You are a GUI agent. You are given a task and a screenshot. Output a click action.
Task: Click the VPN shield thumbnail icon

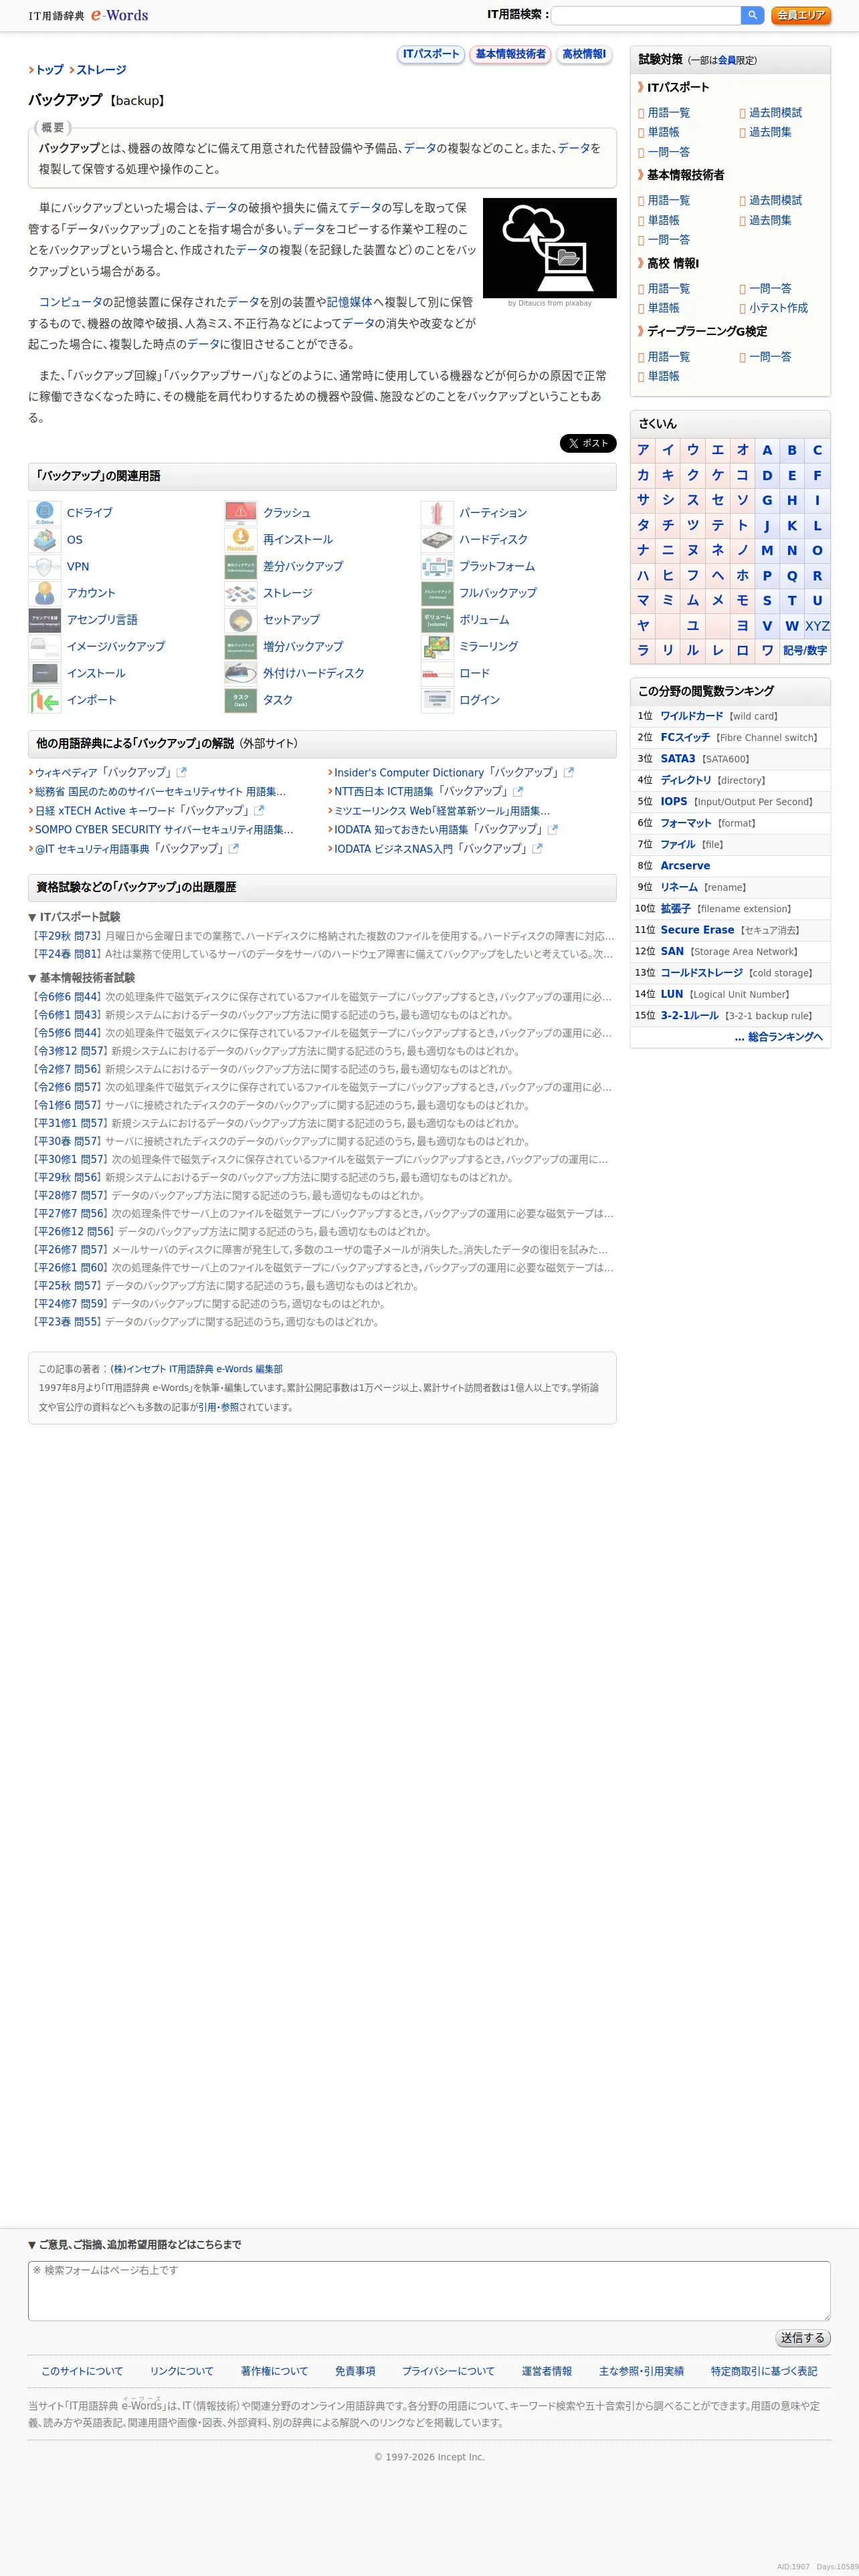point(44,567)
